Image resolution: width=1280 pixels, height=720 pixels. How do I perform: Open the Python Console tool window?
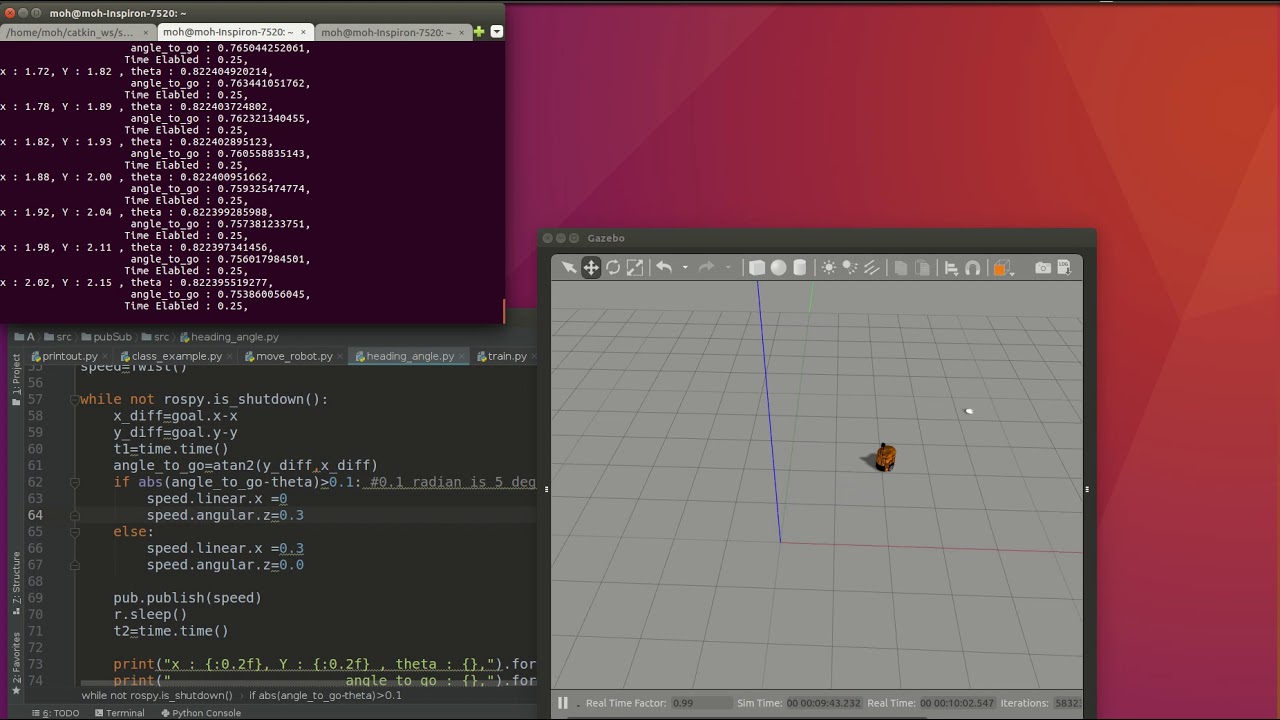tap(200, 713)
